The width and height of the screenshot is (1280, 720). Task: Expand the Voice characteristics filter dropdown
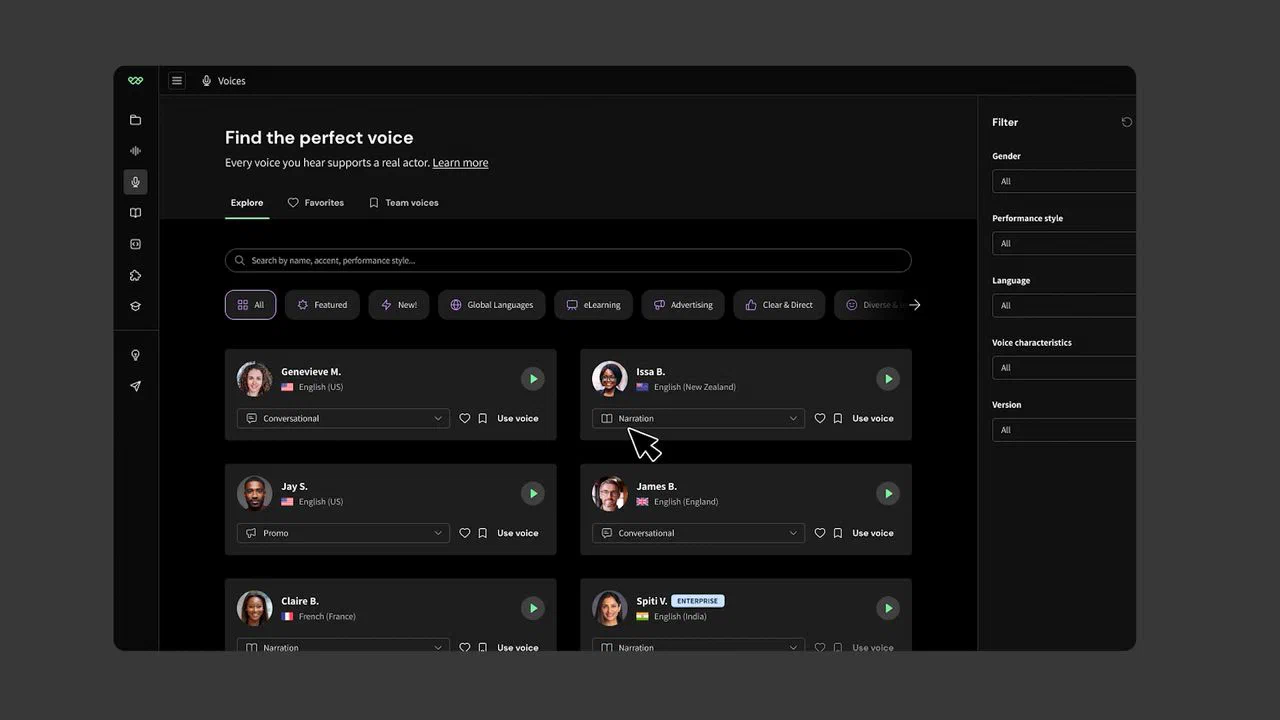1064,367
